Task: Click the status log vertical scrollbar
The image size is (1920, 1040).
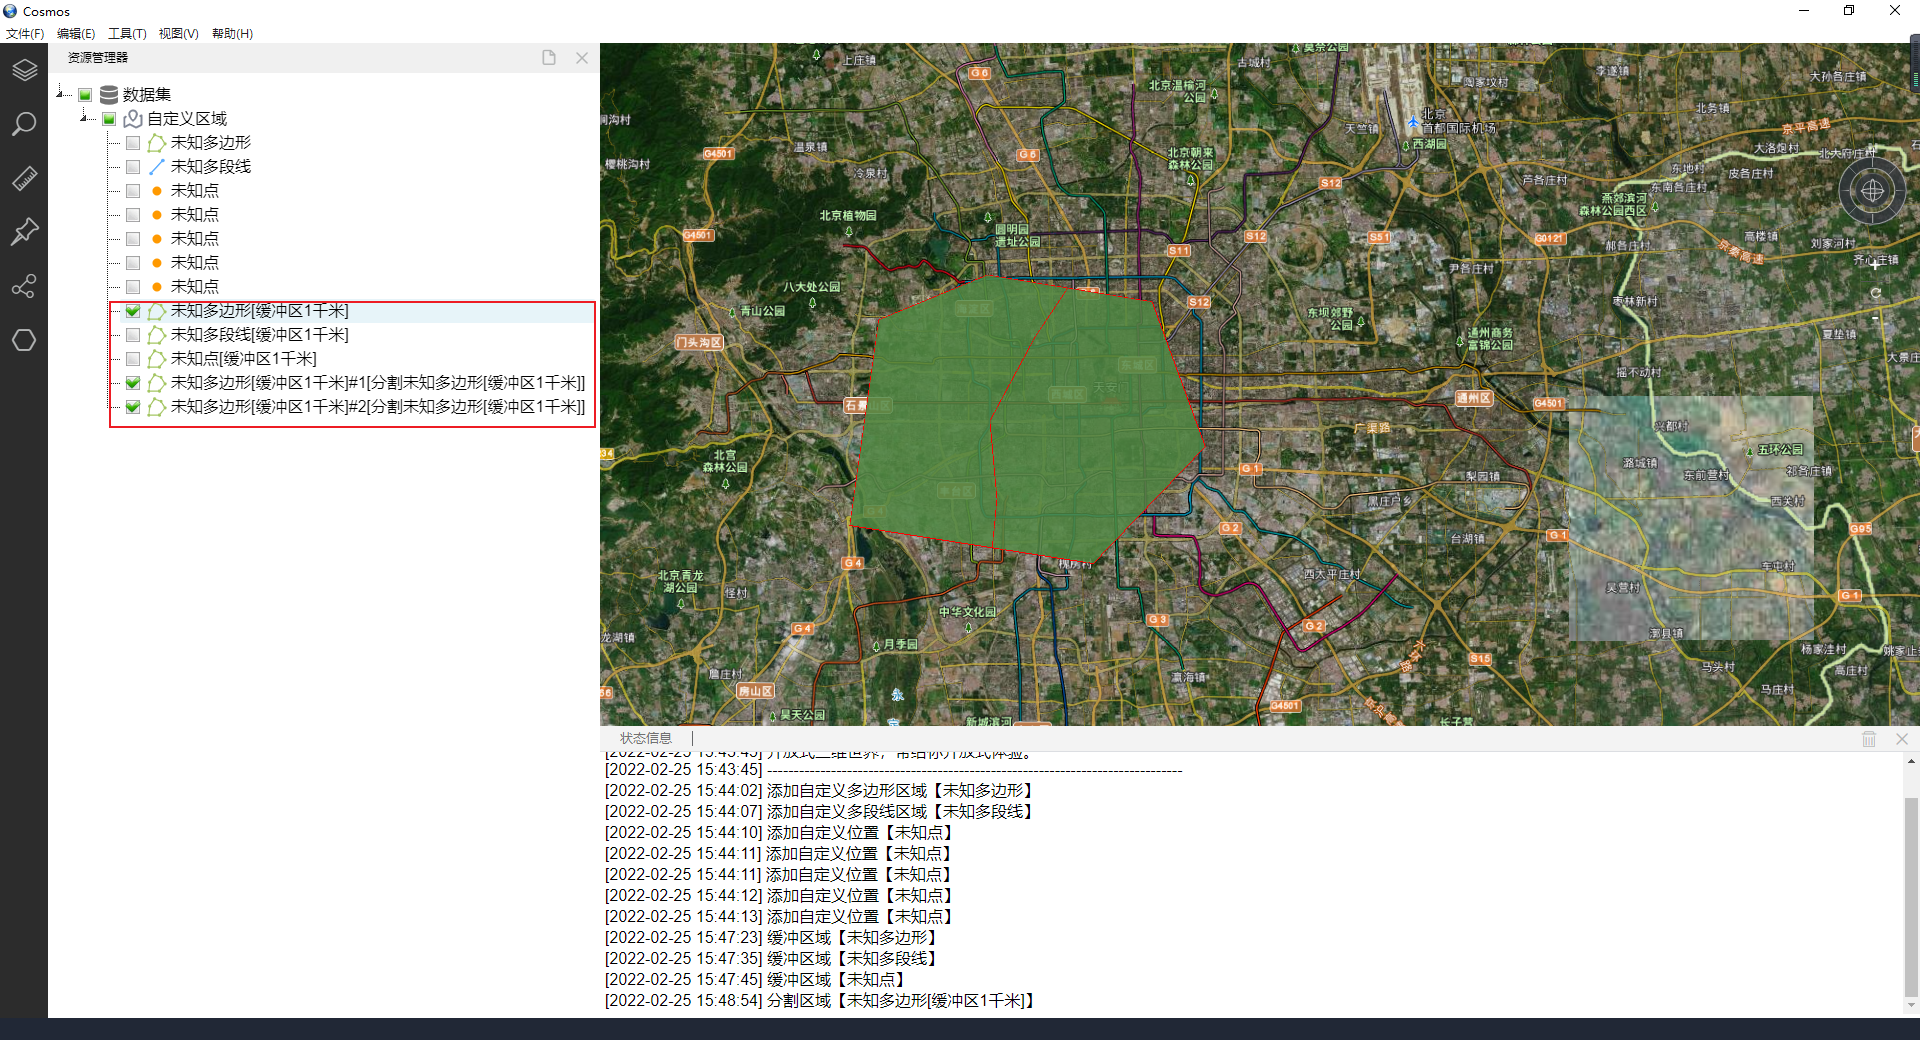Action: click(x=1911, y=880)
